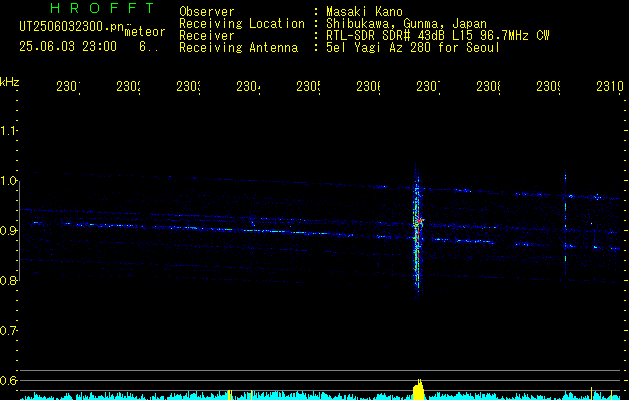The image size is (629, 400).
Task: Click the large yellow peak in power graph
Action: coord(418,390)
